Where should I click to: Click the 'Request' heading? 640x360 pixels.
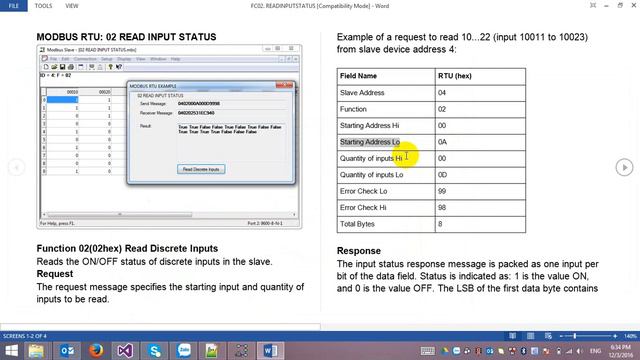pyautogui.click(x=55, y=274)
